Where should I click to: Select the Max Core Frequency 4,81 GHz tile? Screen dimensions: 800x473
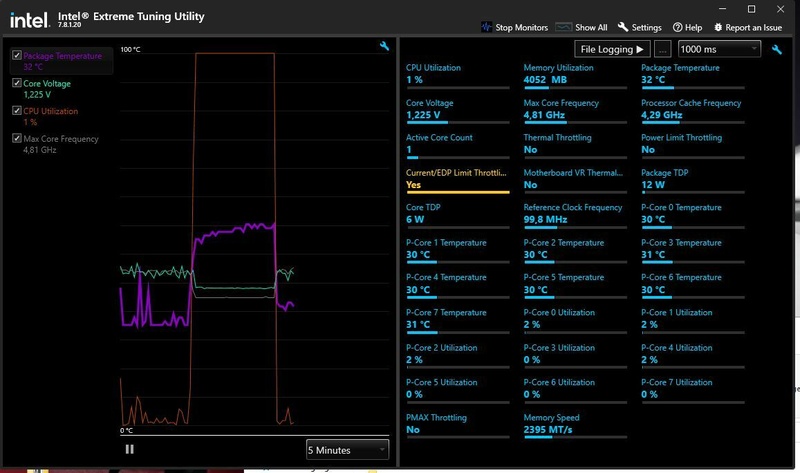coord(574,111)
